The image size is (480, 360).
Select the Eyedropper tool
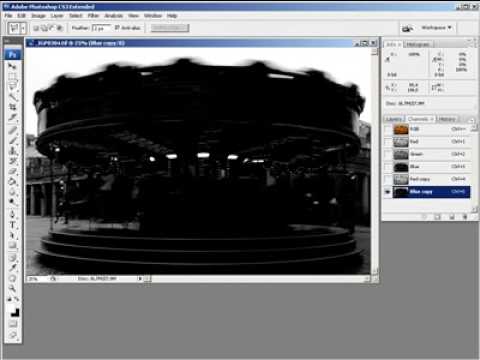(13, 267)
